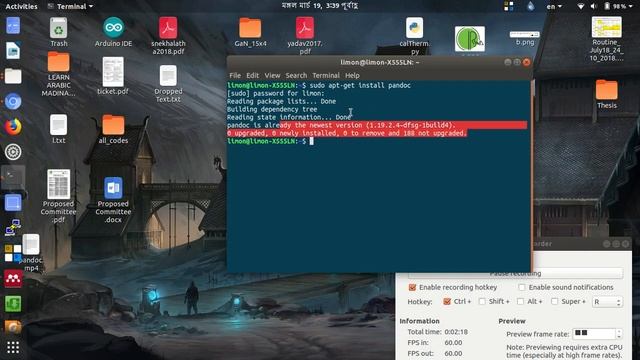Open the File menu in Terminal
This screenshot has height=360, width=640.
[x=235, y=76]
